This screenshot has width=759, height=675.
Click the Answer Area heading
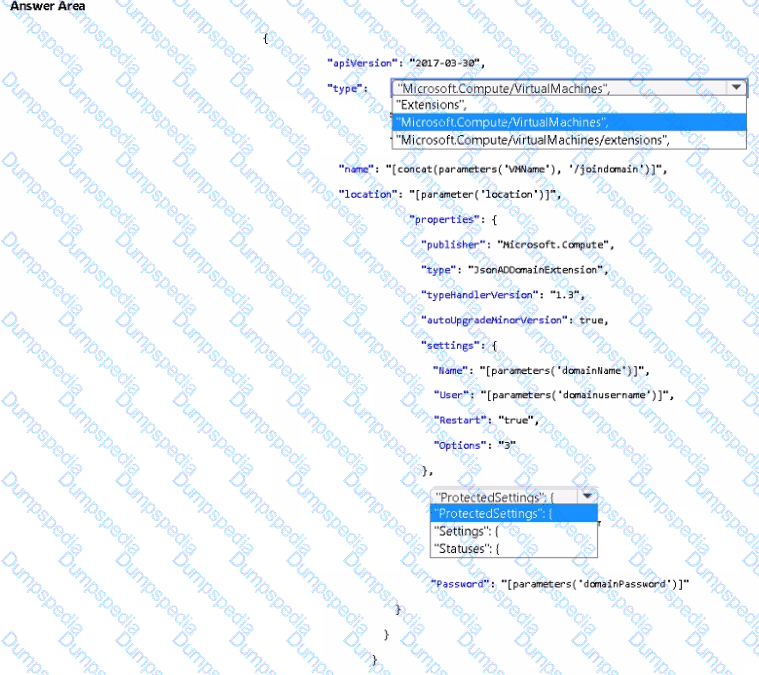48,7
